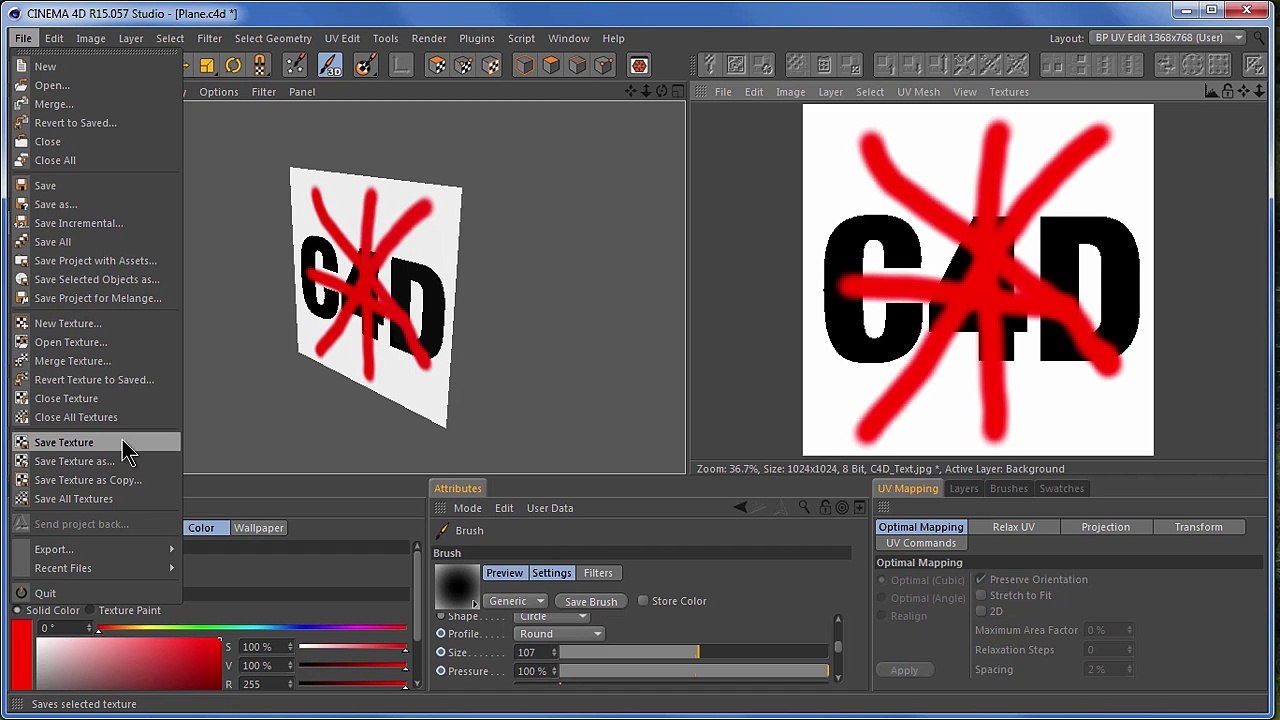Click the rainbow hue slider
The image size is (1280, 720).
coord(252,628)
